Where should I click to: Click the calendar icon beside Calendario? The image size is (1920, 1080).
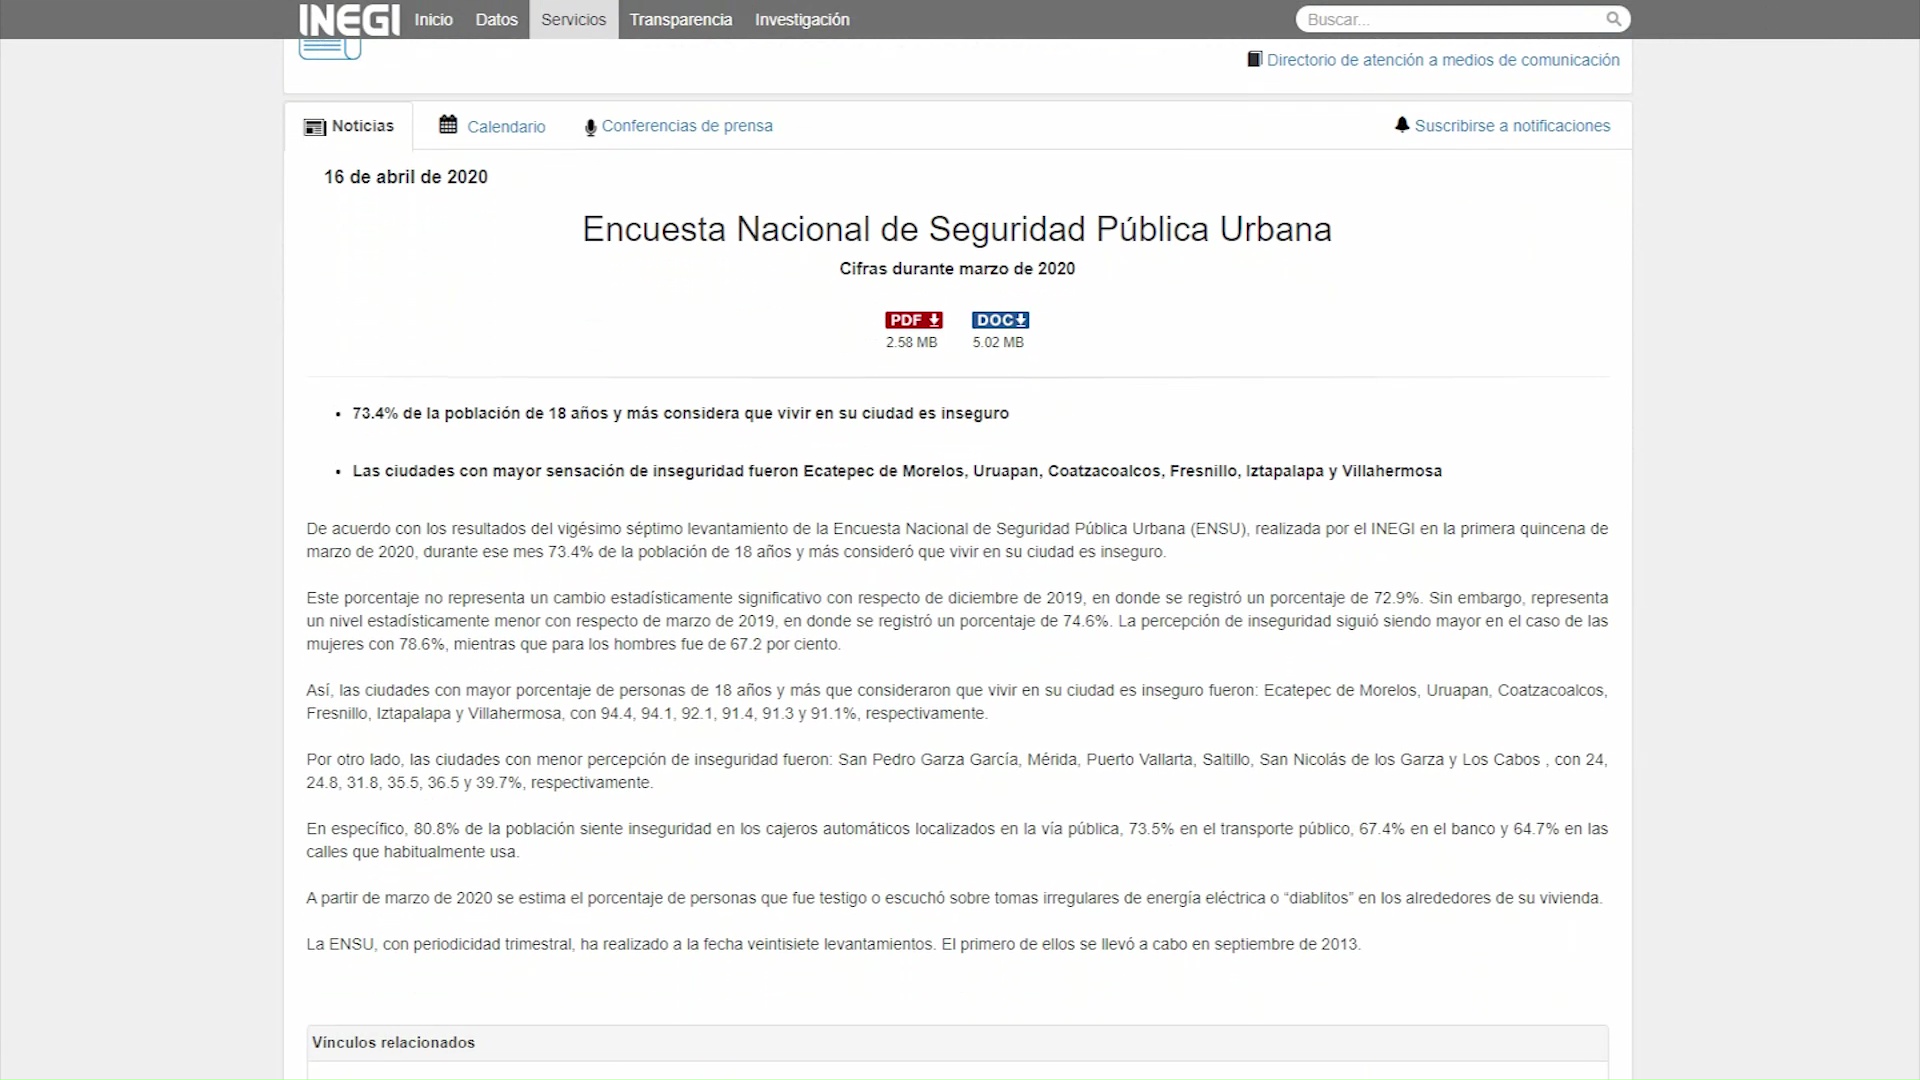click(448, 125)
